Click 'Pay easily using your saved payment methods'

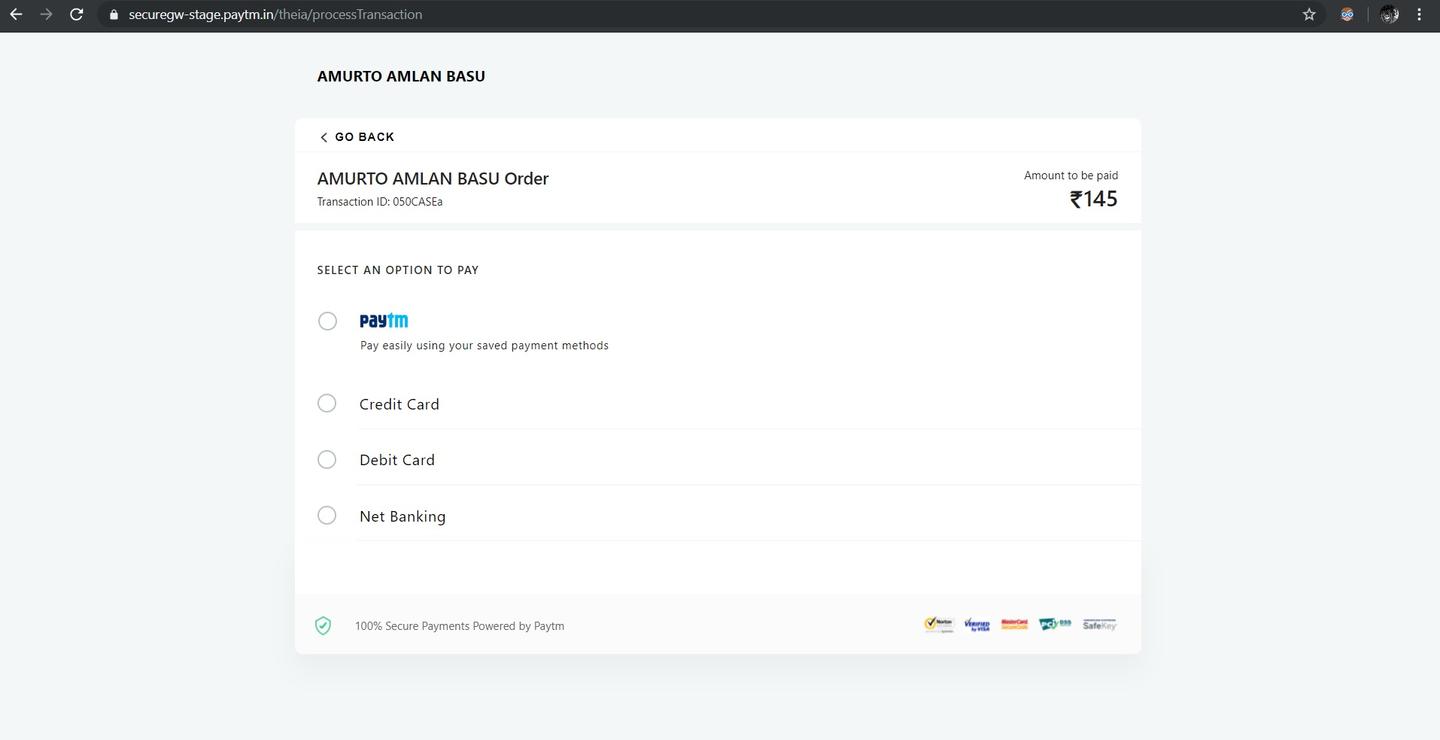coord(484,345)
